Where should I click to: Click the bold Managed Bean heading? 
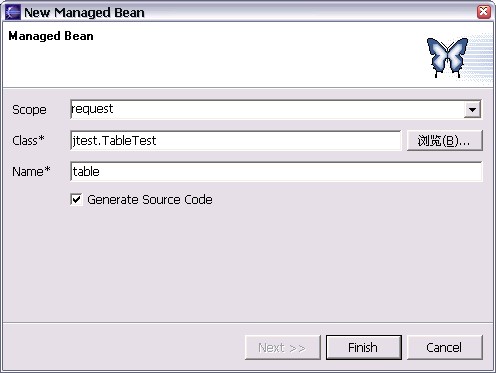(x=51, y=36)
